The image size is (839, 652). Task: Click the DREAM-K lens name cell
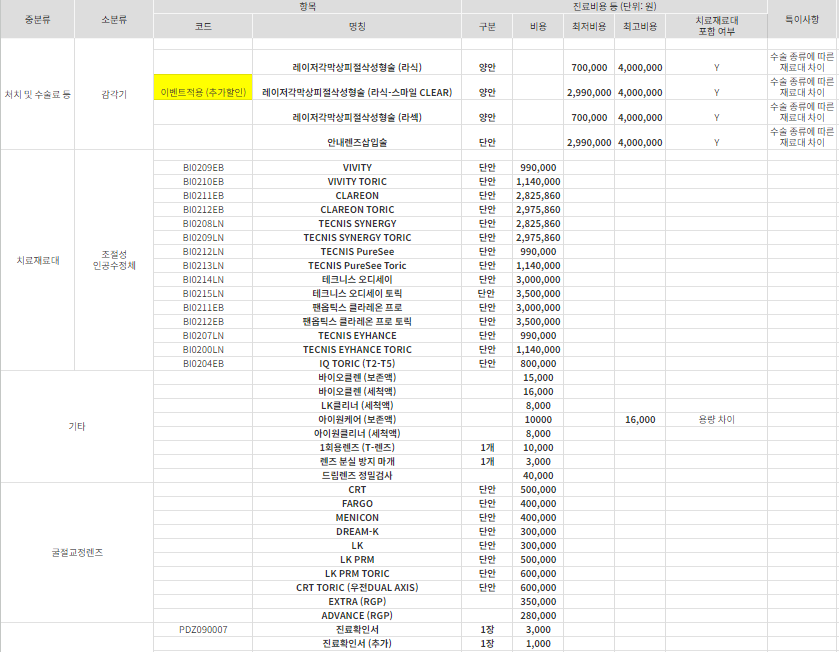tap(357, 532)
